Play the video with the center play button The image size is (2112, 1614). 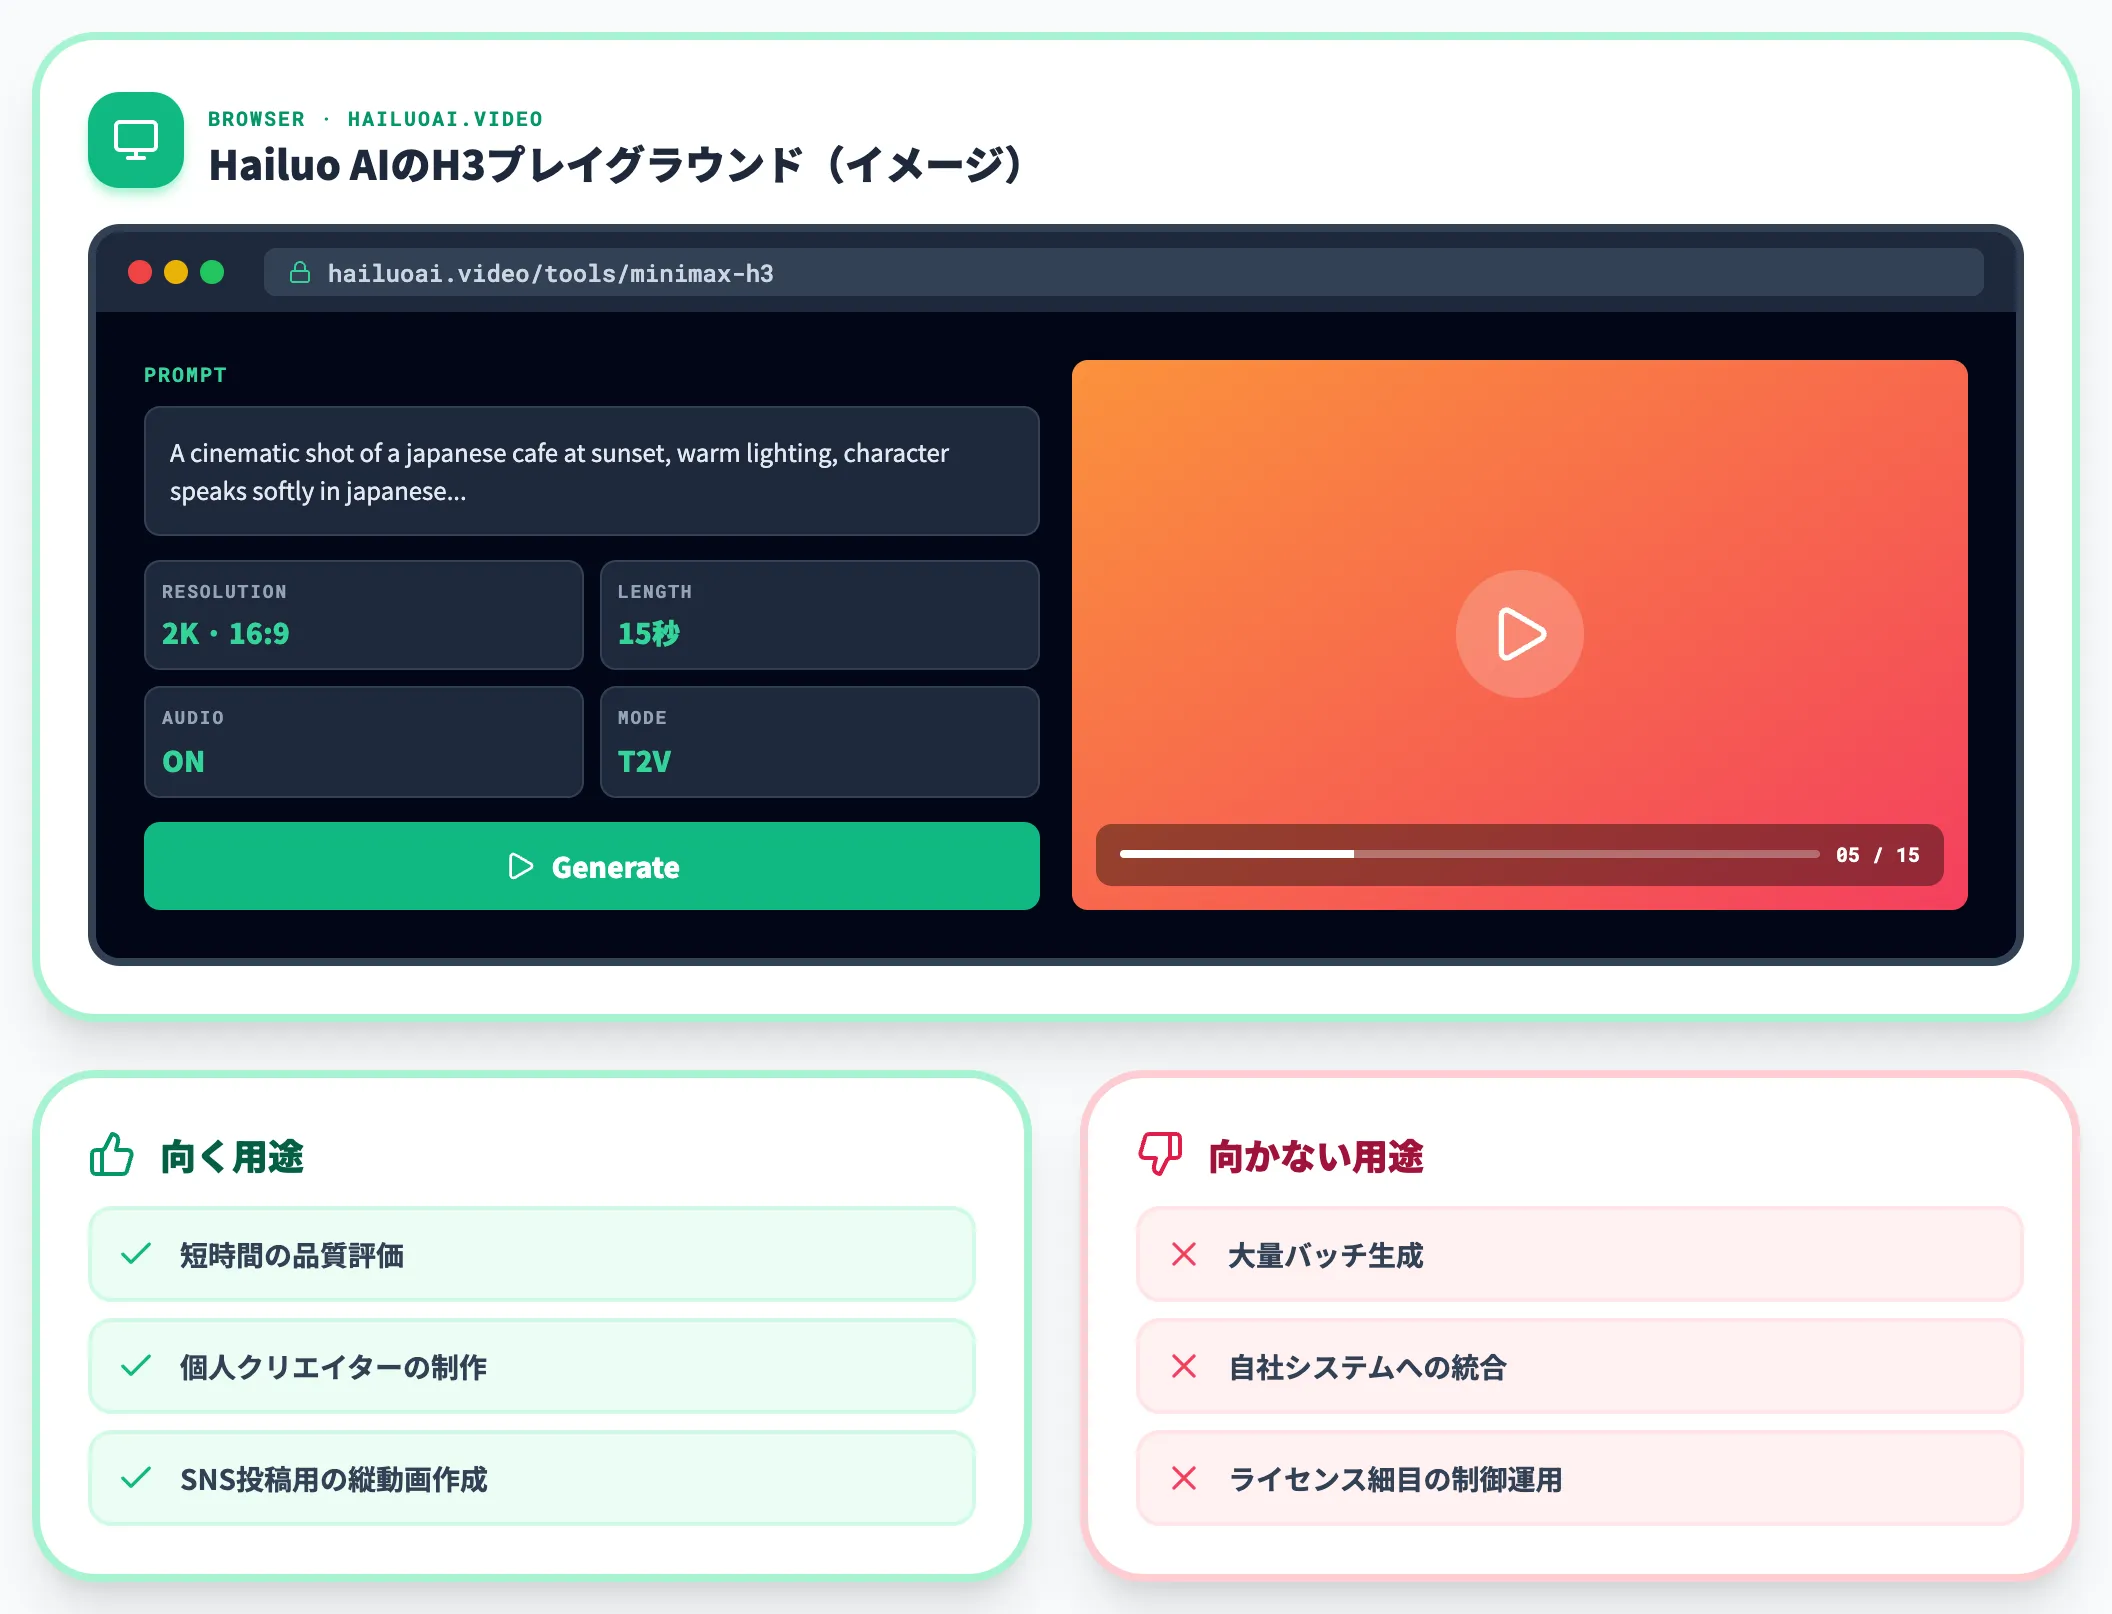pyautogui.click(x=1519, y=634)
